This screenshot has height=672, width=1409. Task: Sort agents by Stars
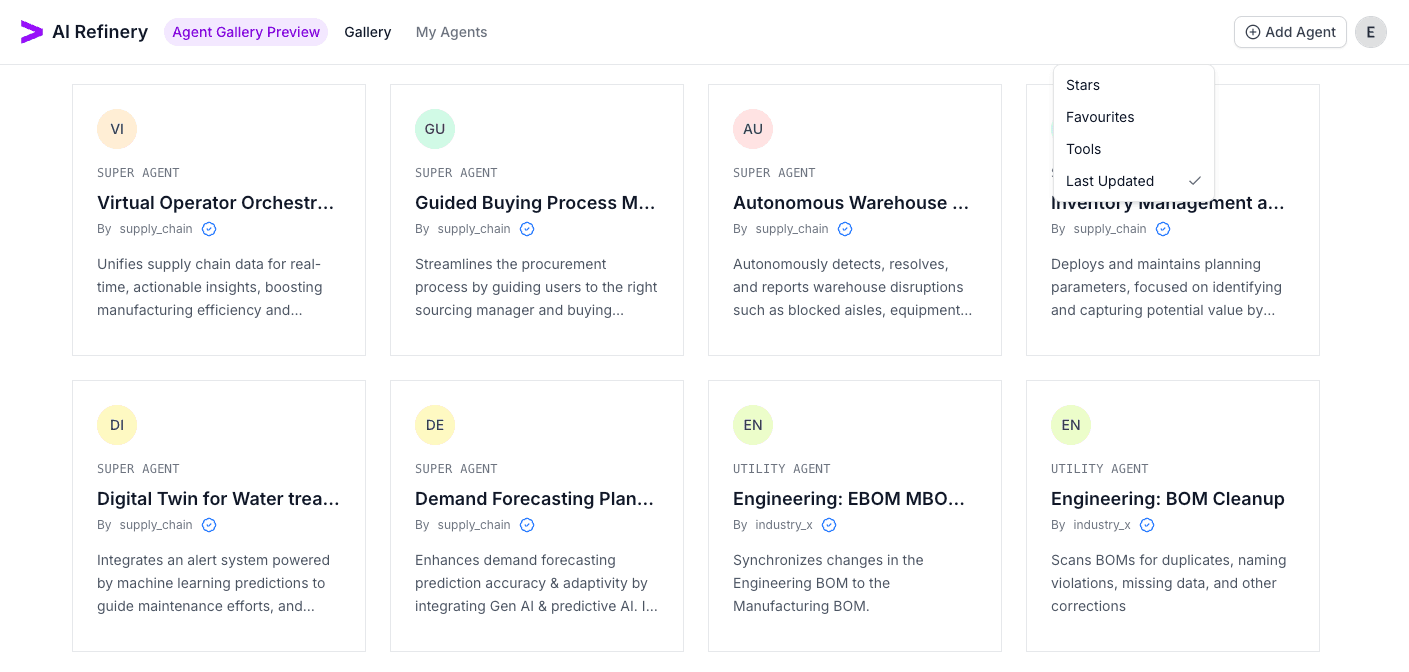click(x=1083, y=85)
